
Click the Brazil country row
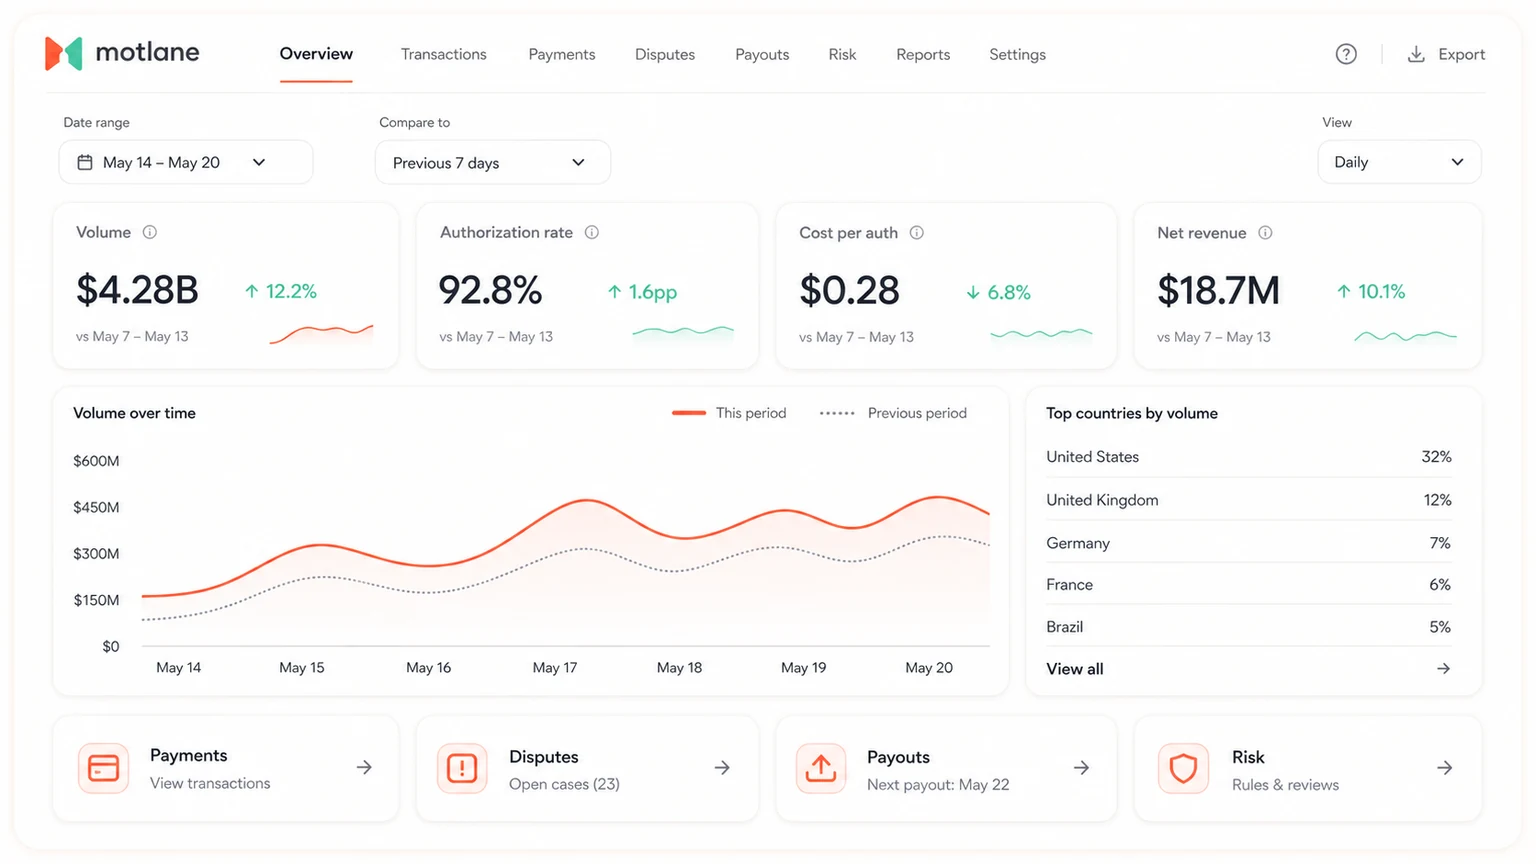coord(1248,626)
